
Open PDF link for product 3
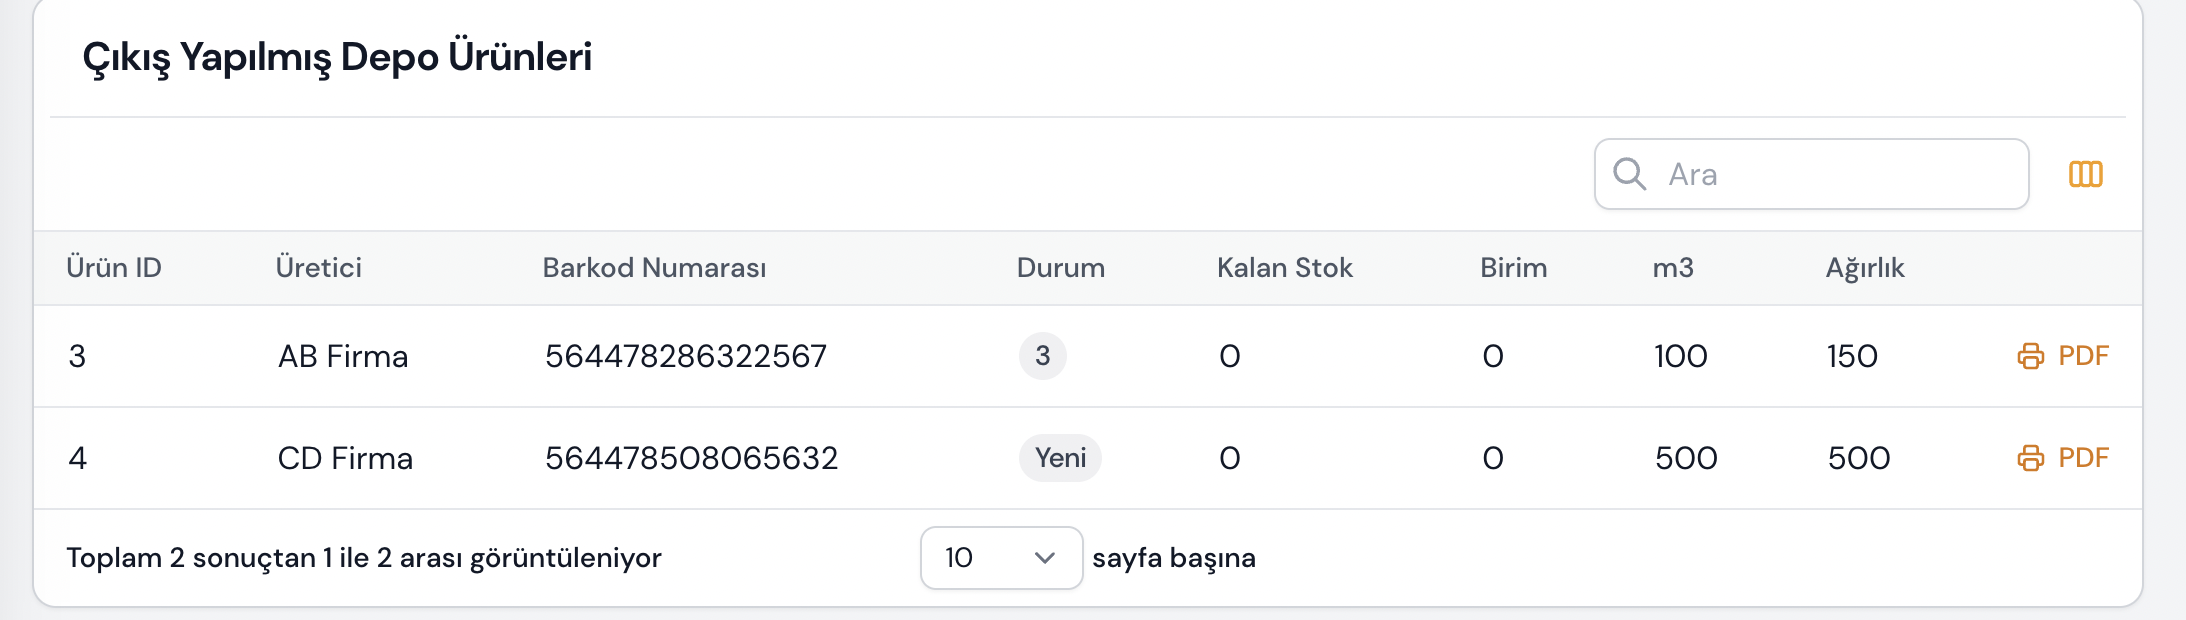[x=2083, y=356]
